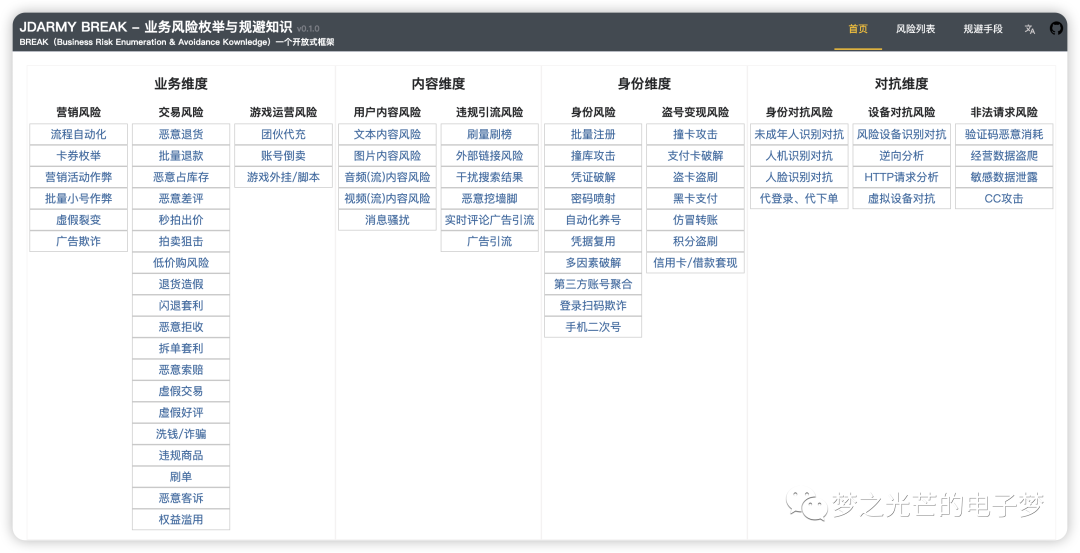Click the 消息骚扰 item
Image resolution: width=1080 pixels, height=553 pixels.
pyautogui.click(x=387, y=220)
